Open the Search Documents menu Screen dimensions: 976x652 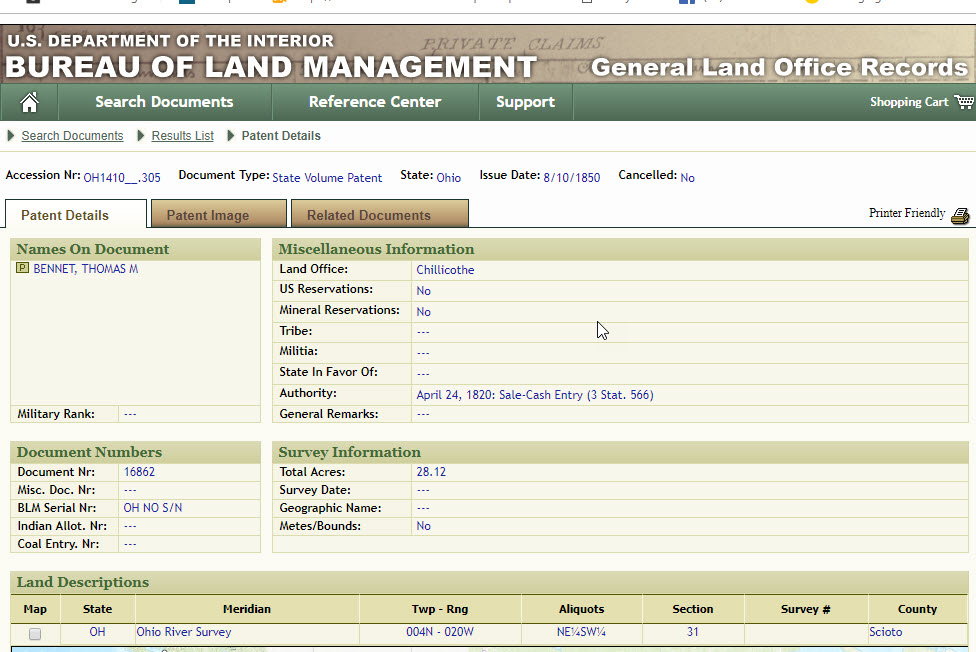(x=164, y=102)
